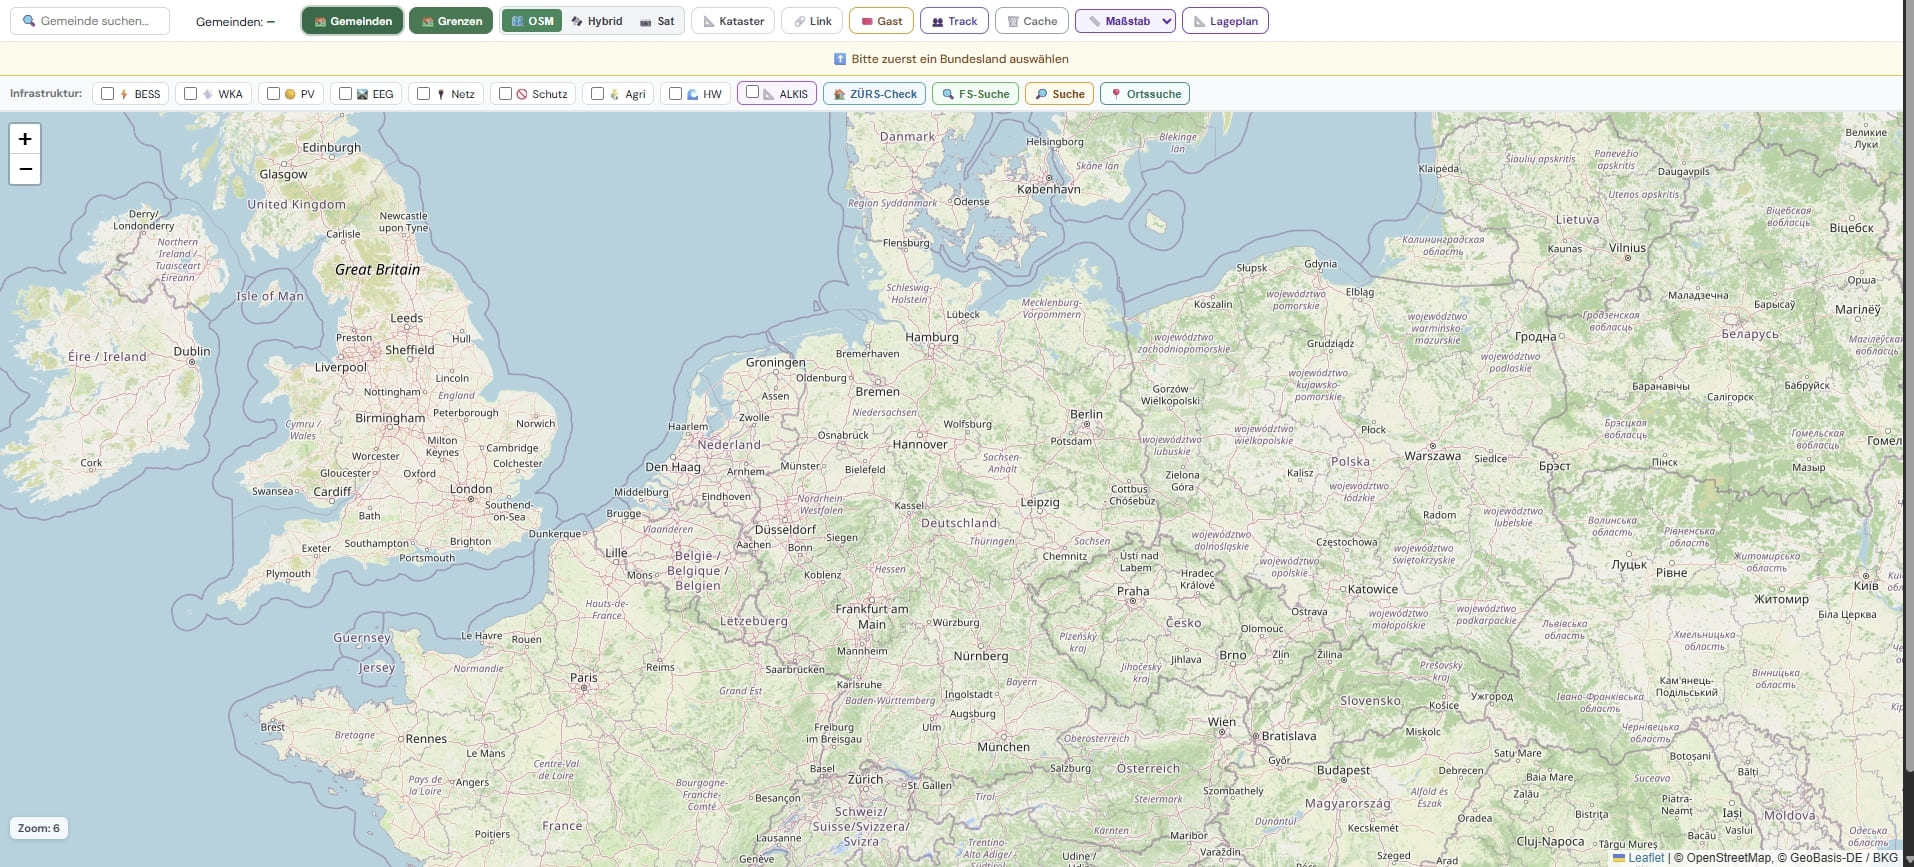
Task: Click the Warszawa label on the map
Action: pyautogui.click(x=1432, y=456)
